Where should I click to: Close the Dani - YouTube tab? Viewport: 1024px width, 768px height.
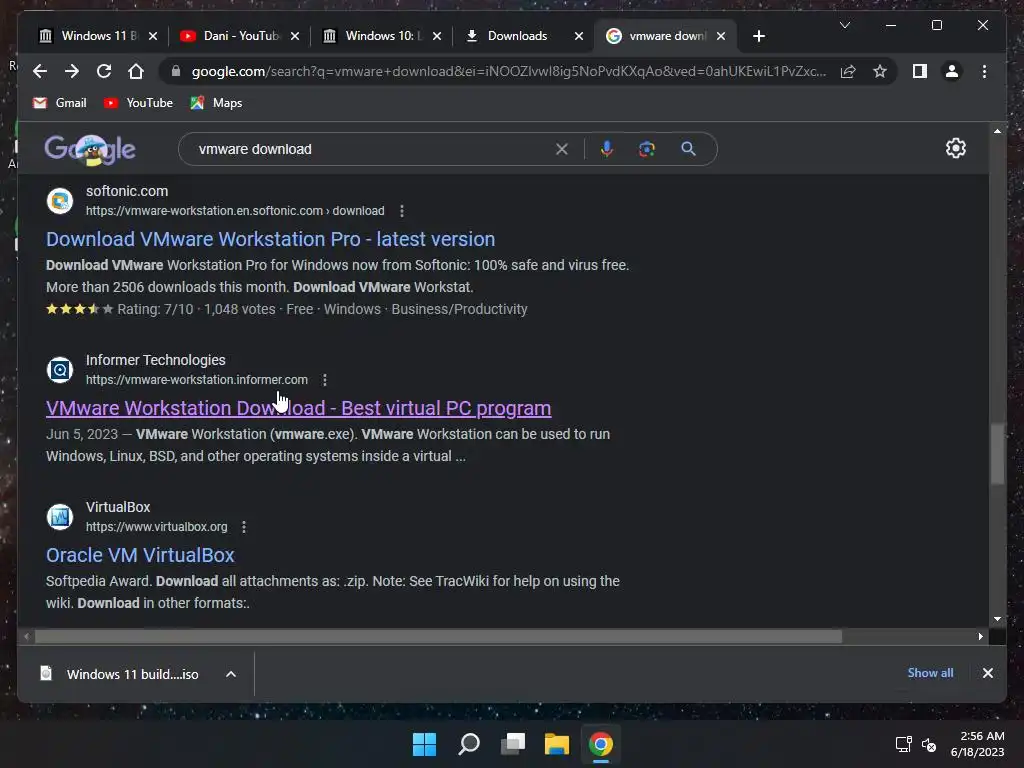coord(295,36)
